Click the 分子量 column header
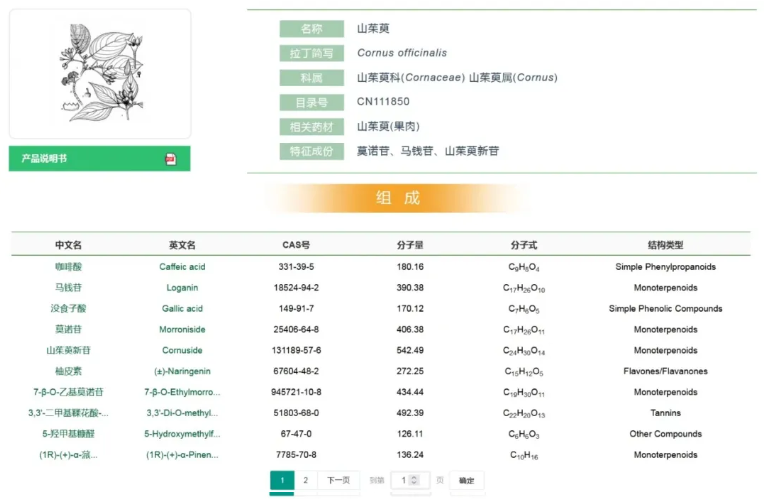This screenshot has height=499, width=766. pyautogui.click(x=410, y=245)
